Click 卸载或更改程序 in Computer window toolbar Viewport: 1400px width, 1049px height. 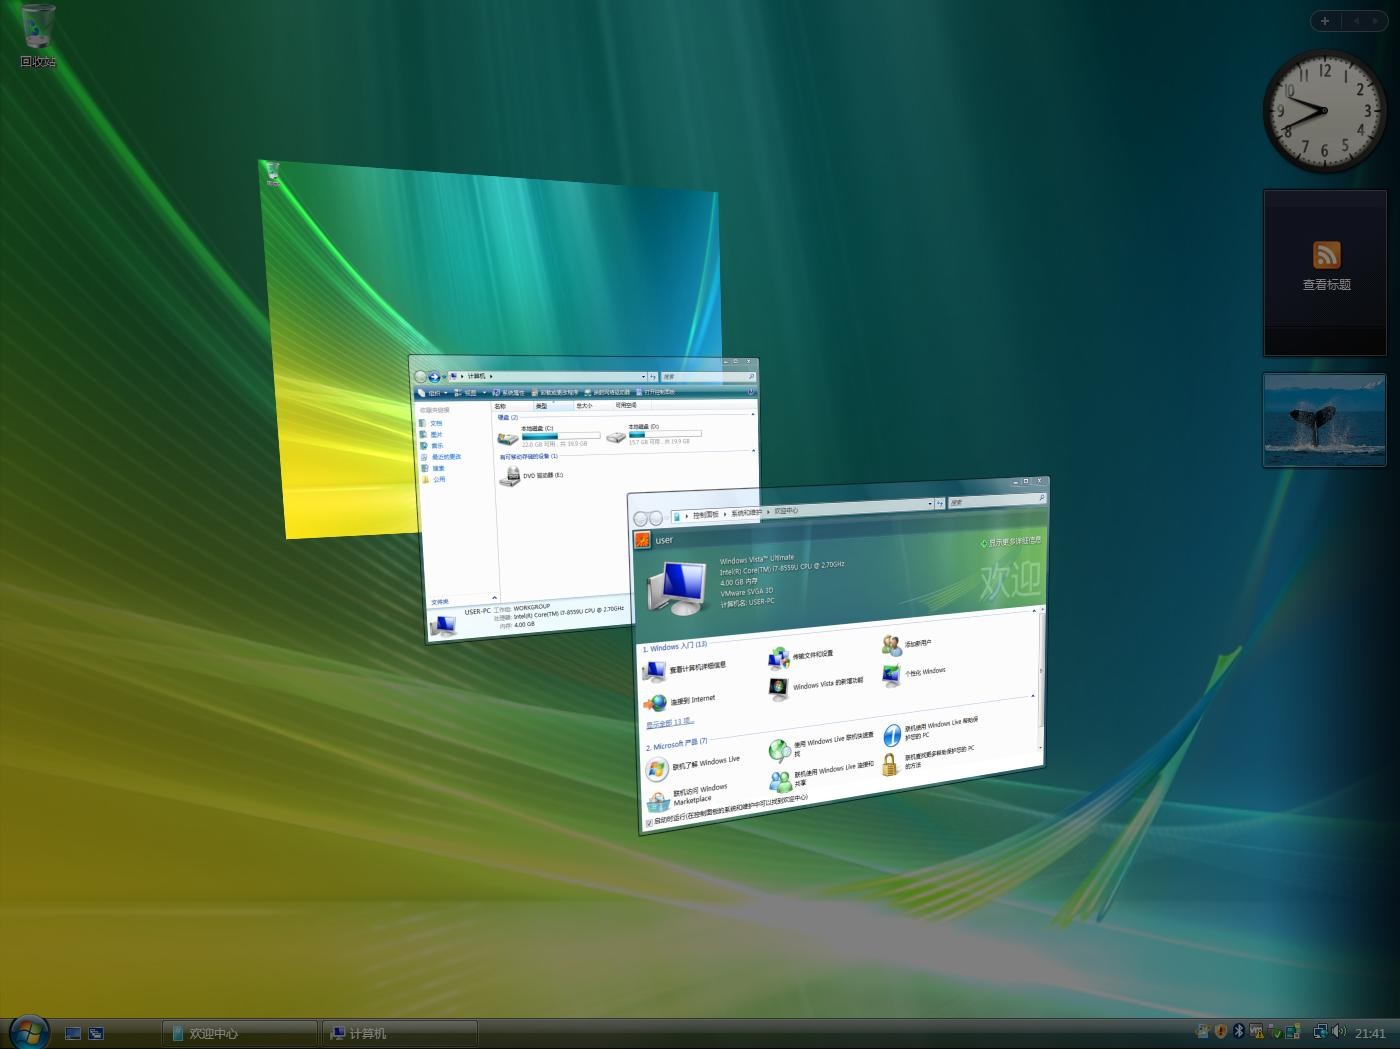click(x=555, y=393)
